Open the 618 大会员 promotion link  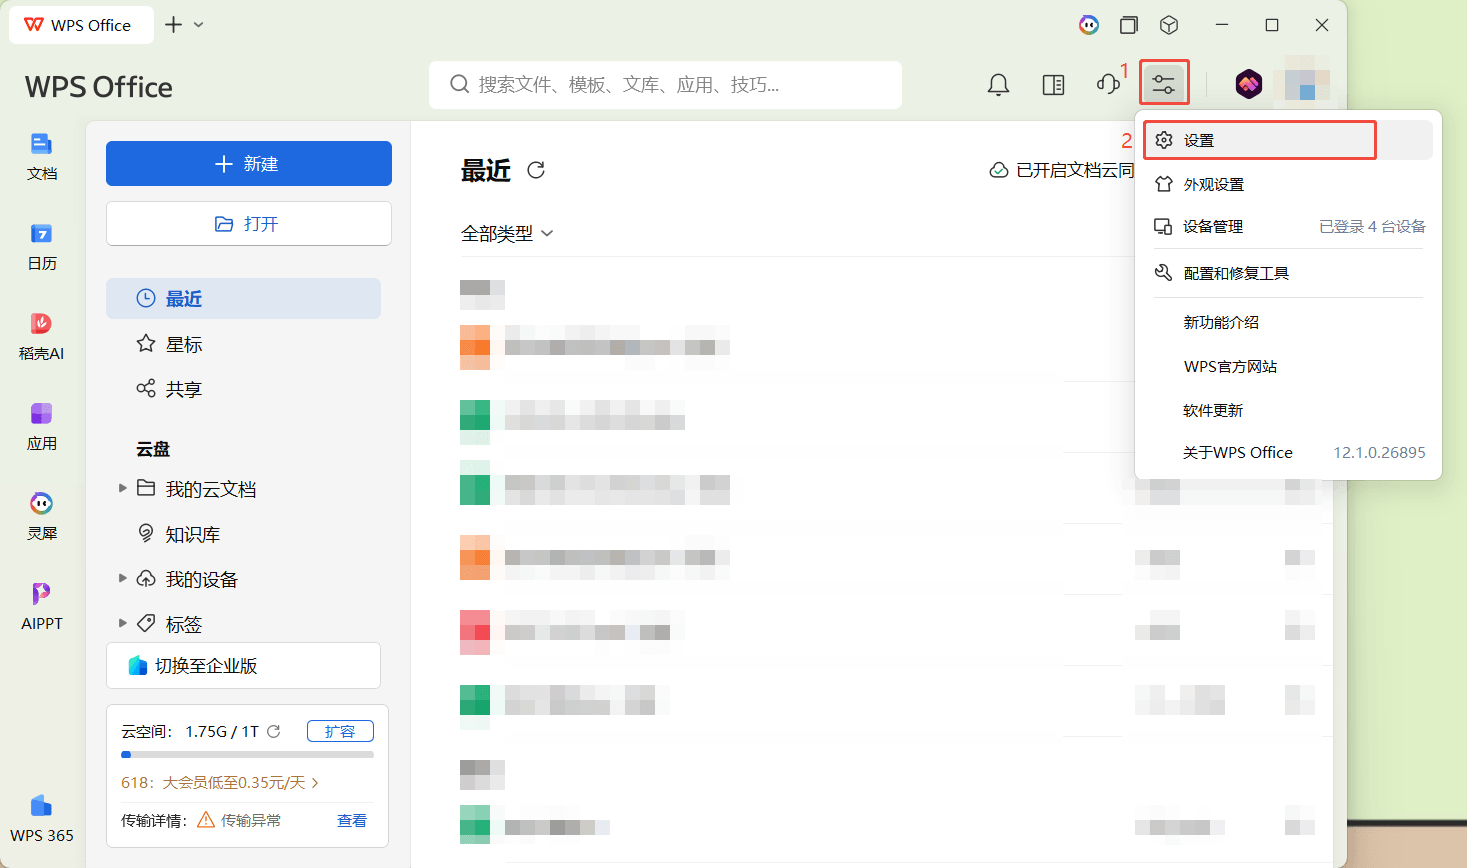pos(220,783)
